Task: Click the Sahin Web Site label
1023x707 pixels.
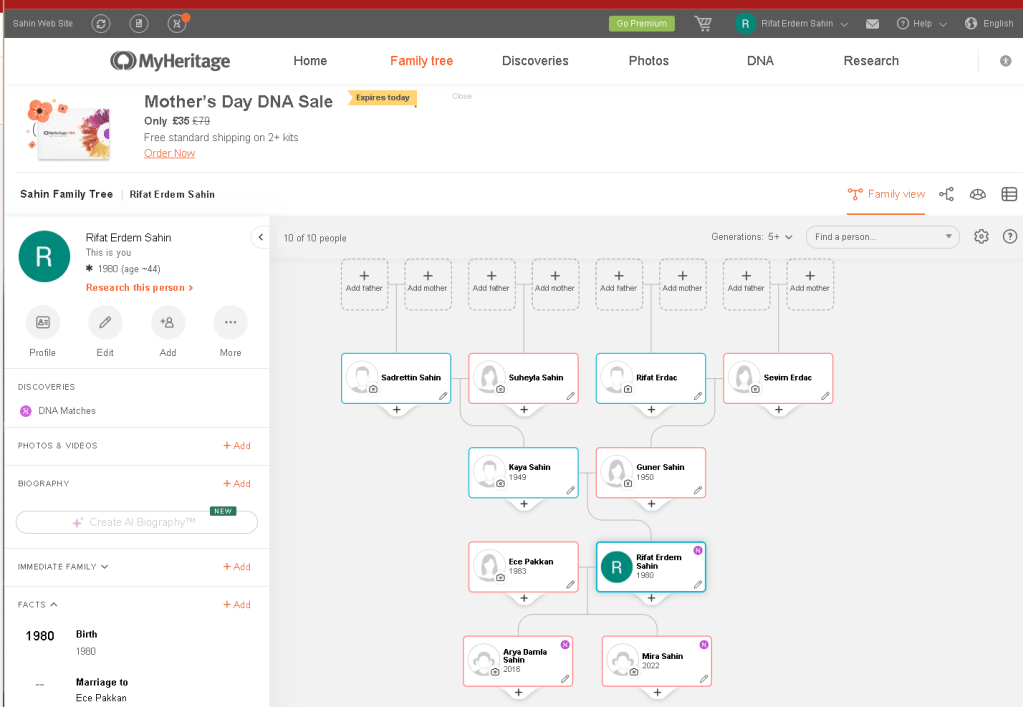Action: click(43, 23)
